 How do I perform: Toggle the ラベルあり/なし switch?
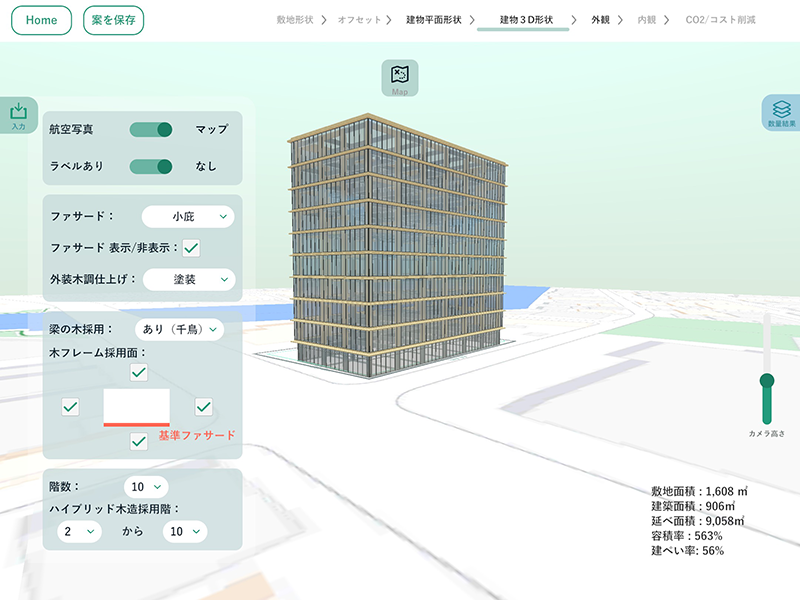click(151, 166)
